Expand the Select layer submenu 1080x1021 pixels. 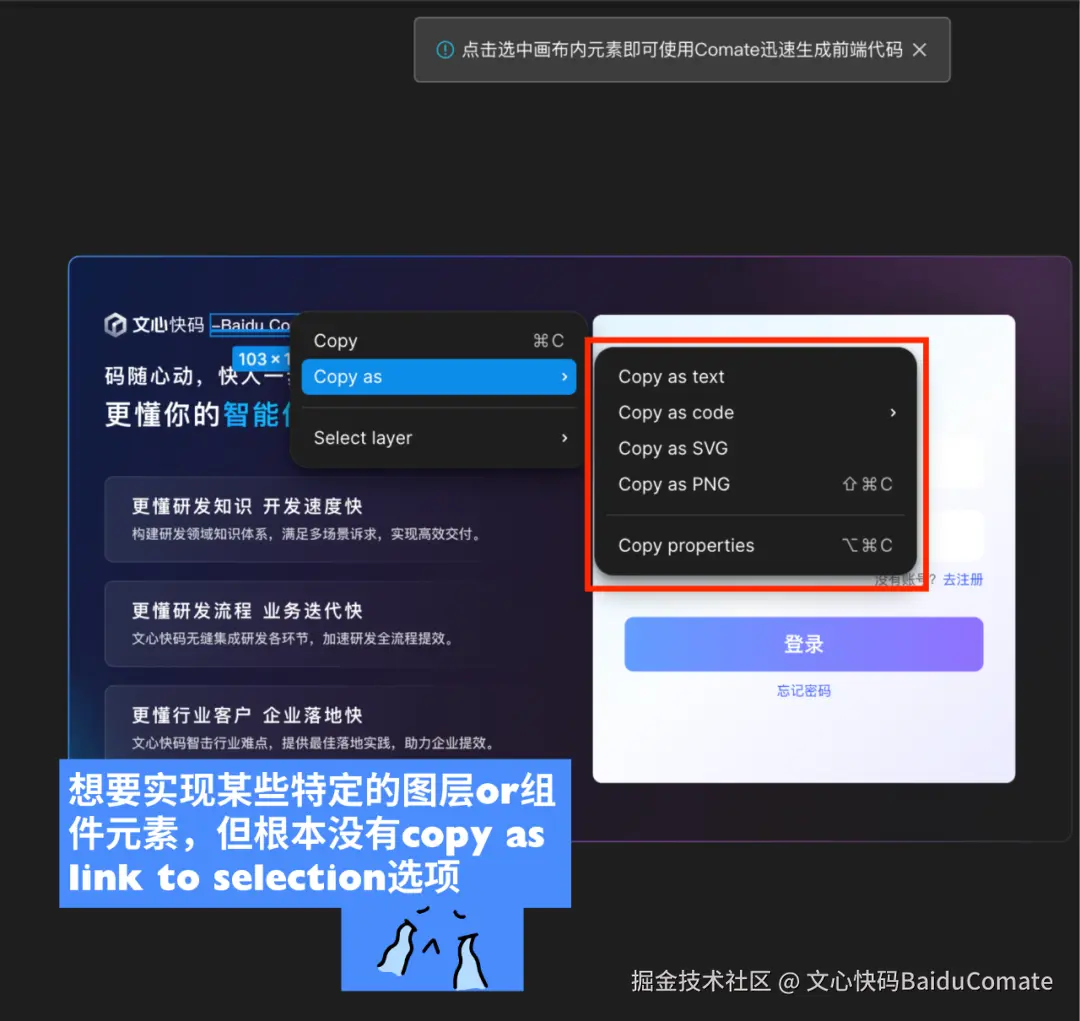pos(439,437)
